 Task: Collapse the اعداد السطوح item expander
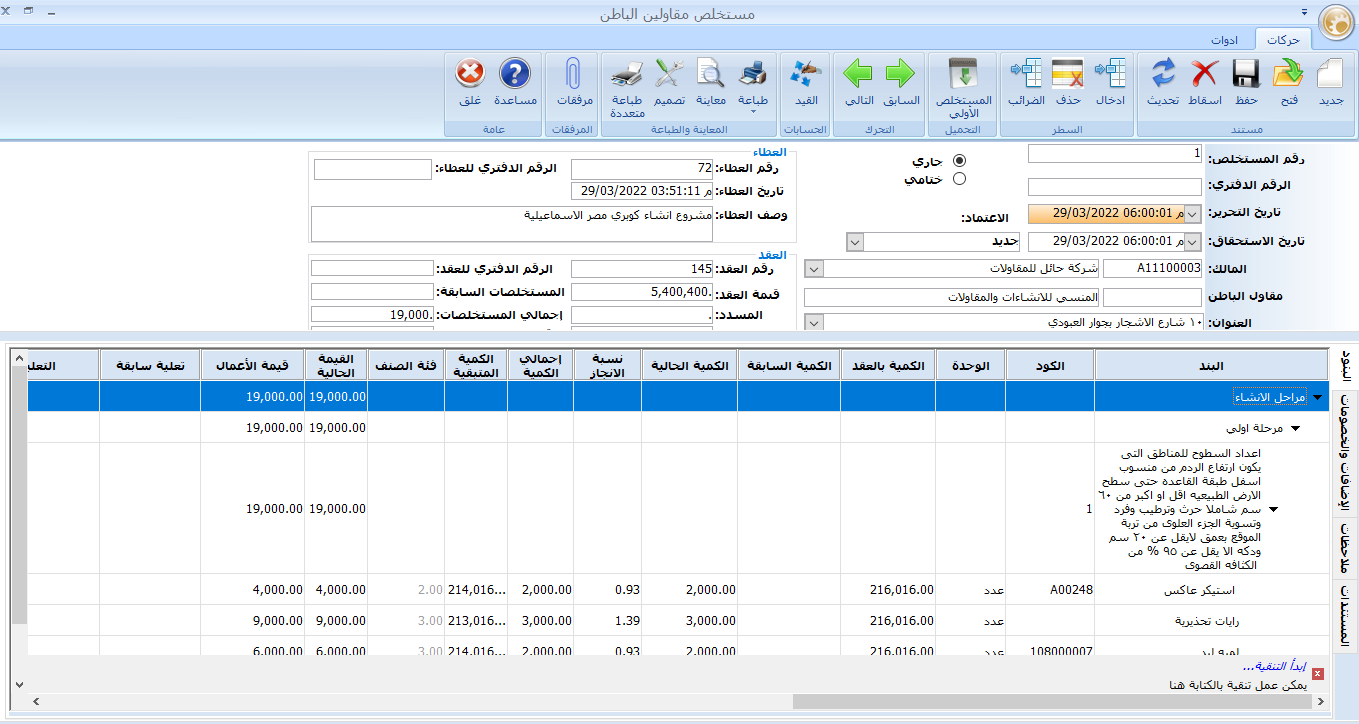click(x=1273, y=509)
